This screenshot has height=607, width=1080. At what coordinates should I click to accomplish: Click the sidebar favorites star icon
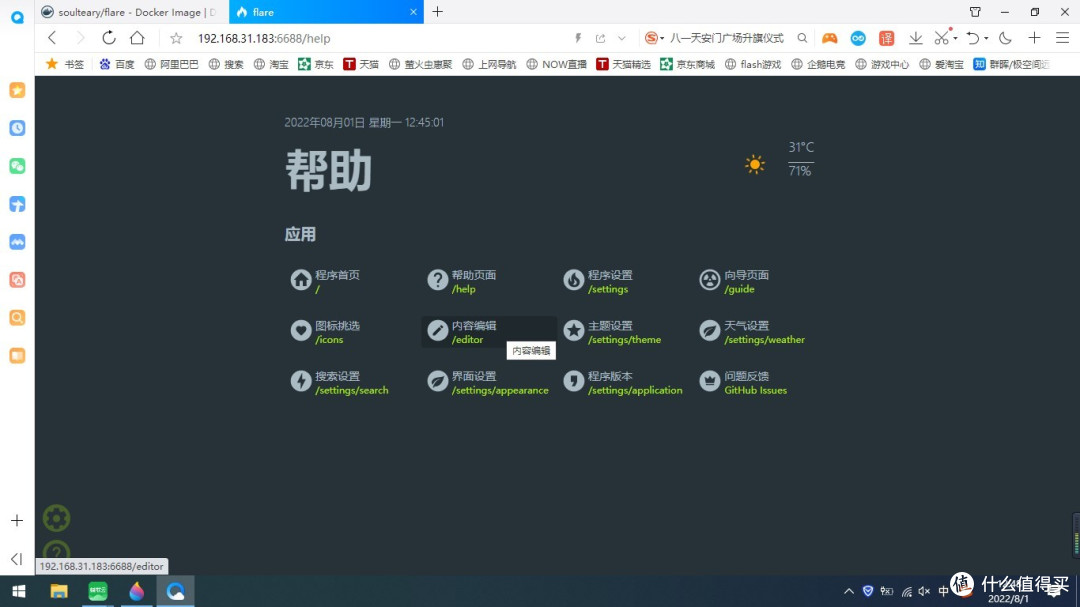(x=17, y=90)
